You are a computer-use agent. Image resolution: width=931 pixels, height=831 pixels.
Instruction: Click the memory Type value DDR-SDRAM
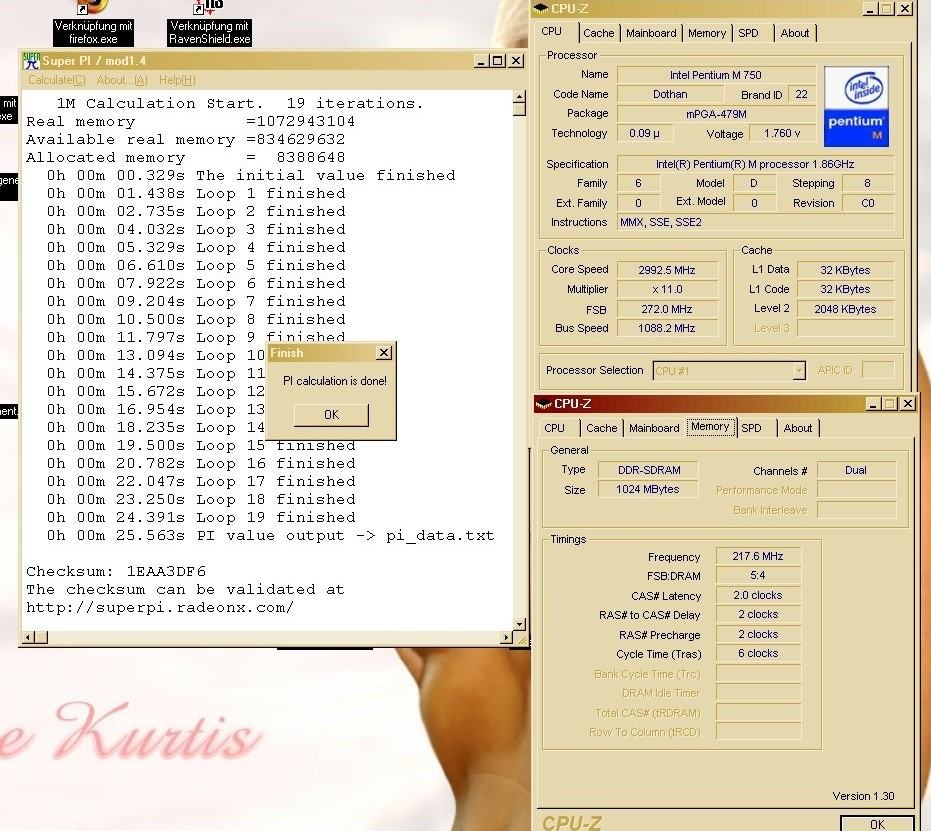tap(648, 470)
